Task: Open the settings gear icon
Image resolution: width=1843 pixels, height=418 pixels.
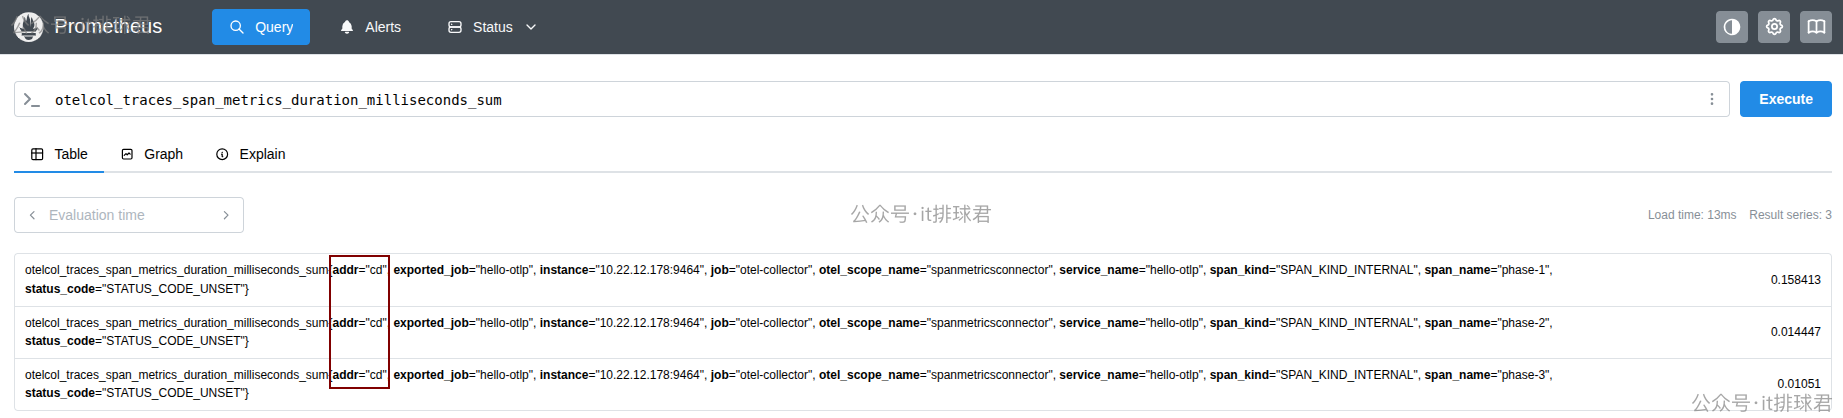Action: pos(1774,27)
